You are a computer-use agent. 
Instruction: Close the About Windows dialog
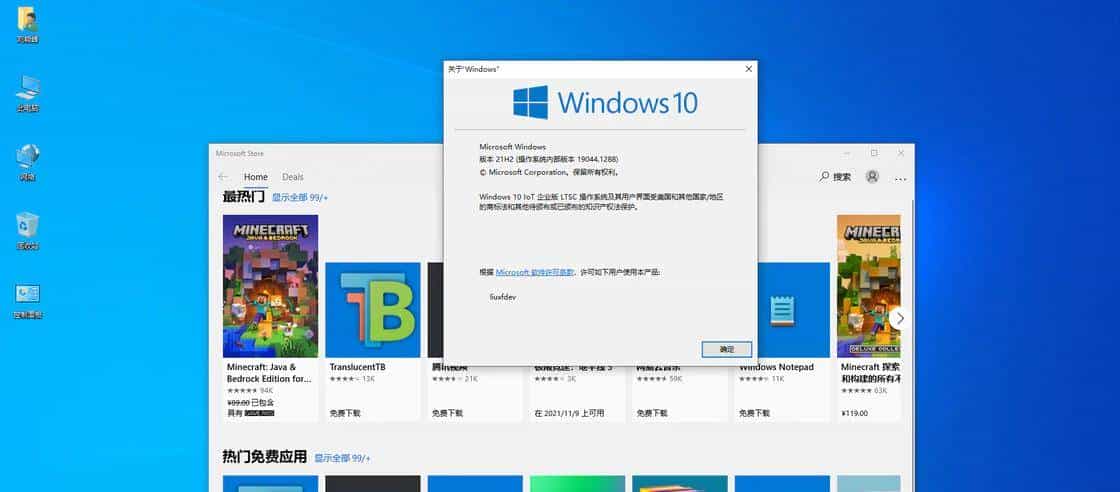tap(748, 69)
